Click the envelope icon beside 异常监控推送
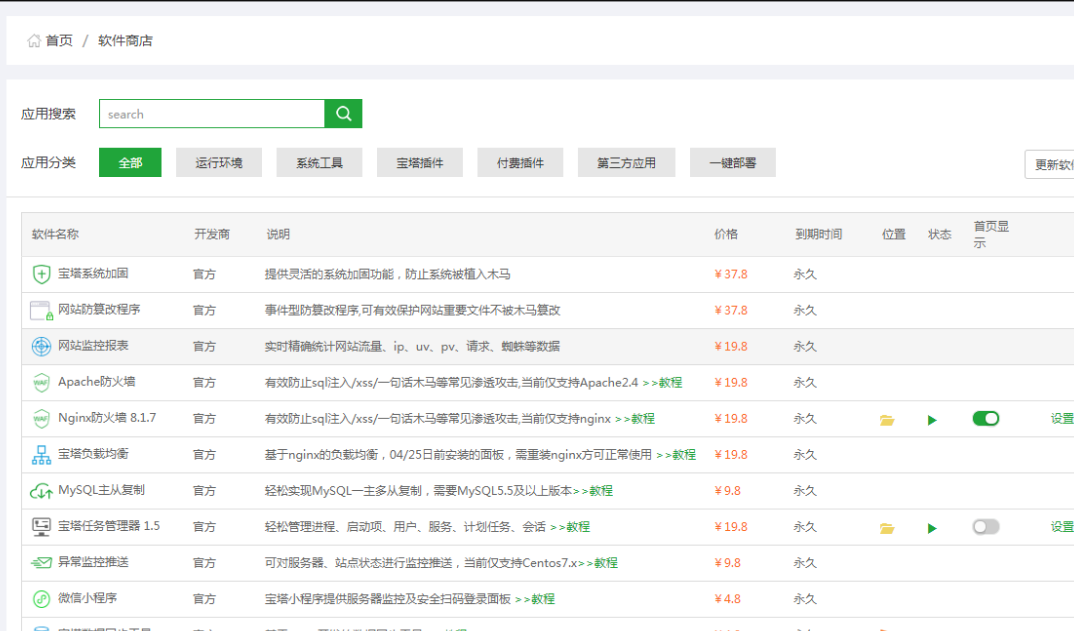 [41, 562]
